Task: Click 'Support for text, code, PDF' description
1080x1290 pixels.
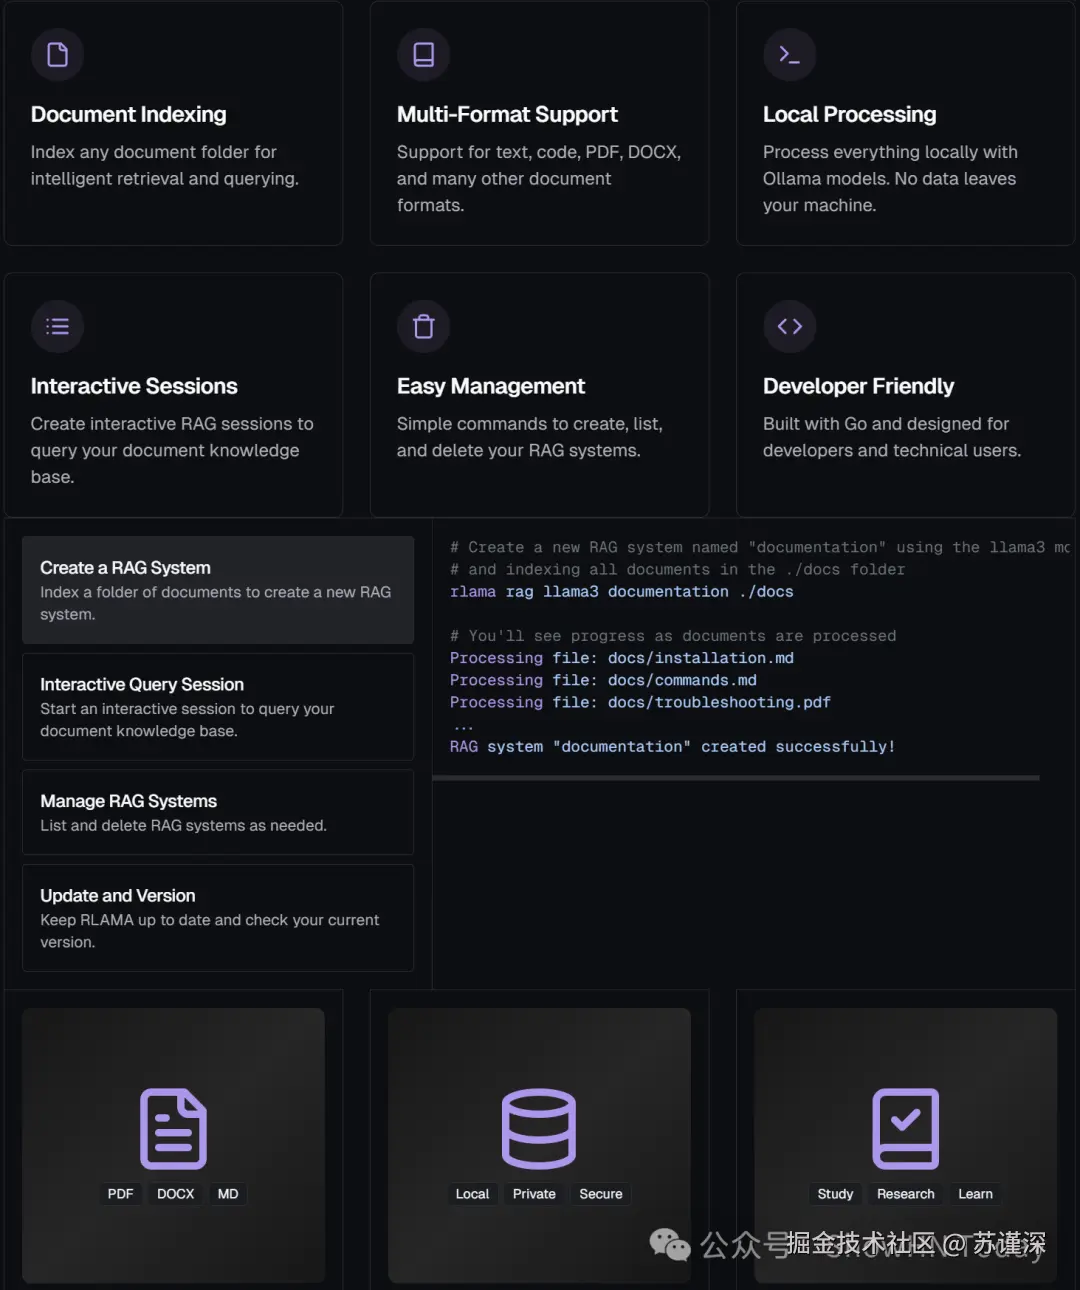Action: pos(539,178)
